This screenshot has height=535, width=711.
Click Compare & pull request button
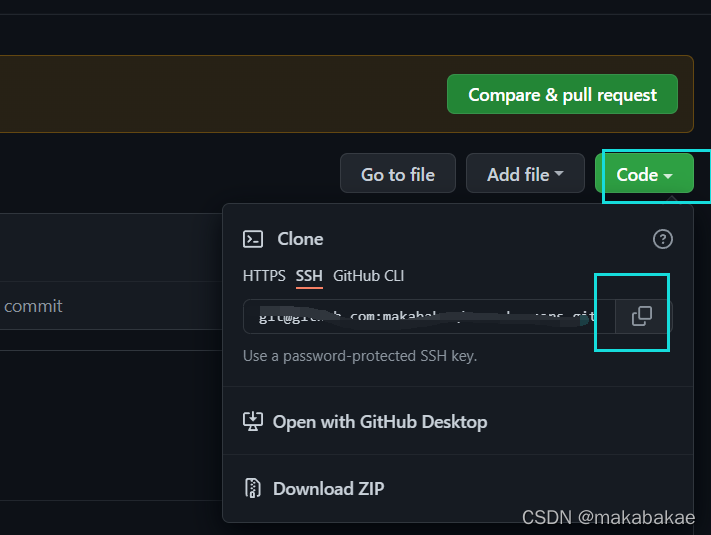click(x=562, y=94)
